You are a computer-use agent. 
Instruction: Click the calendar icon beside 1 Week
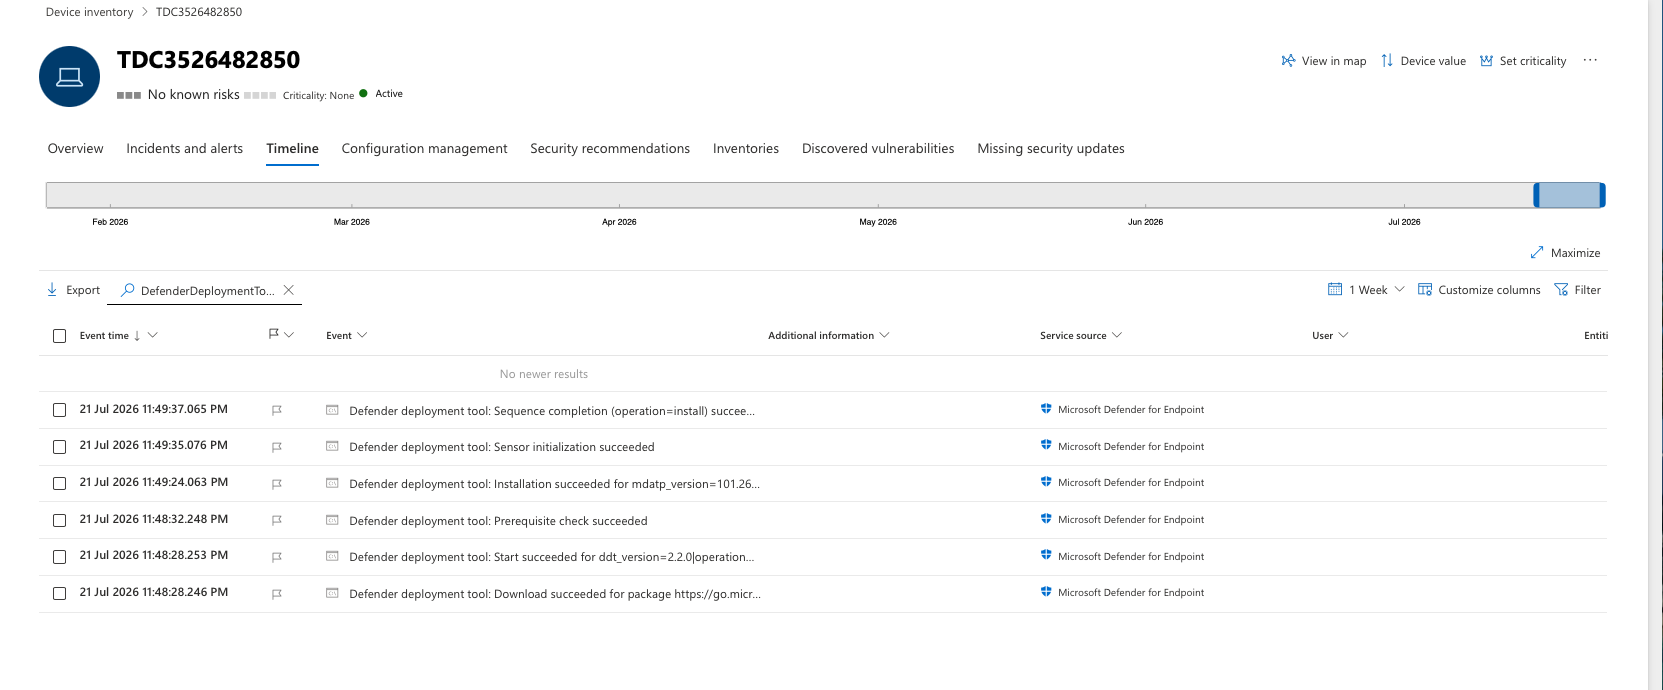pos(1335,290)
